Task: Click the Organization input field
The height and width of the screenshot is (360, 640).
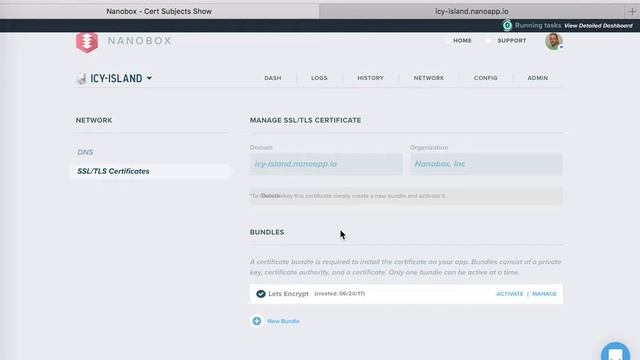Action: point(487,164)
